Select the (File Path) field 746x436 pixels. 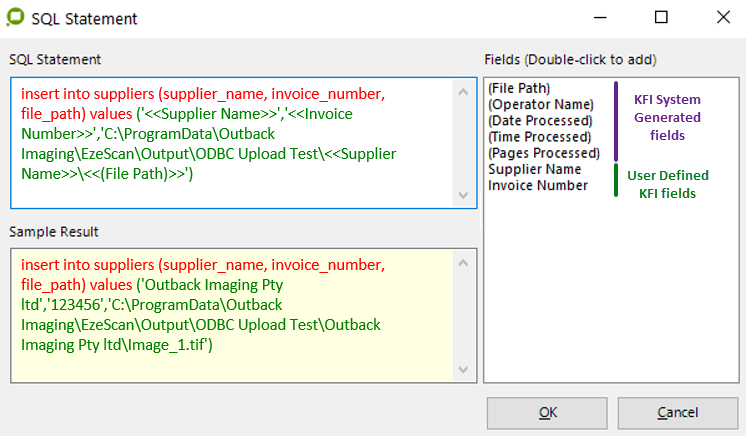pyautogui.click(x=520, y=89)
